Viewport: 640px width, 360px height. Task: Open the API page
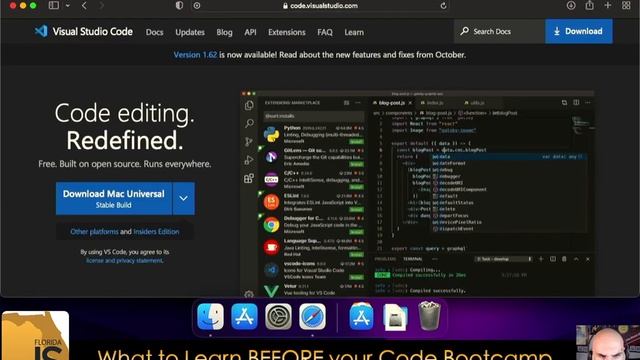coord(250,32)
